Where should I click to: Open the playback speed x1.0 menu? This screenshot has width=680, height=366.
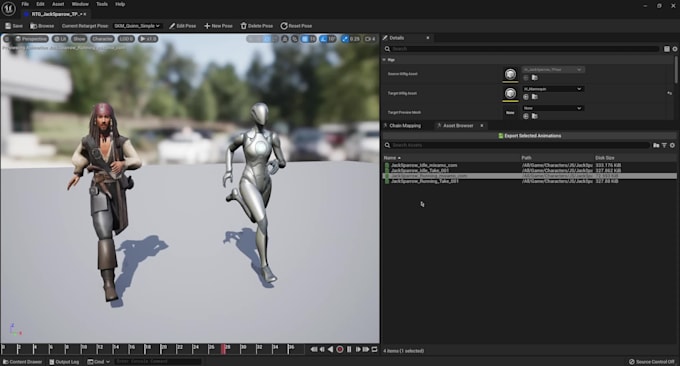[x=148, y=39]
